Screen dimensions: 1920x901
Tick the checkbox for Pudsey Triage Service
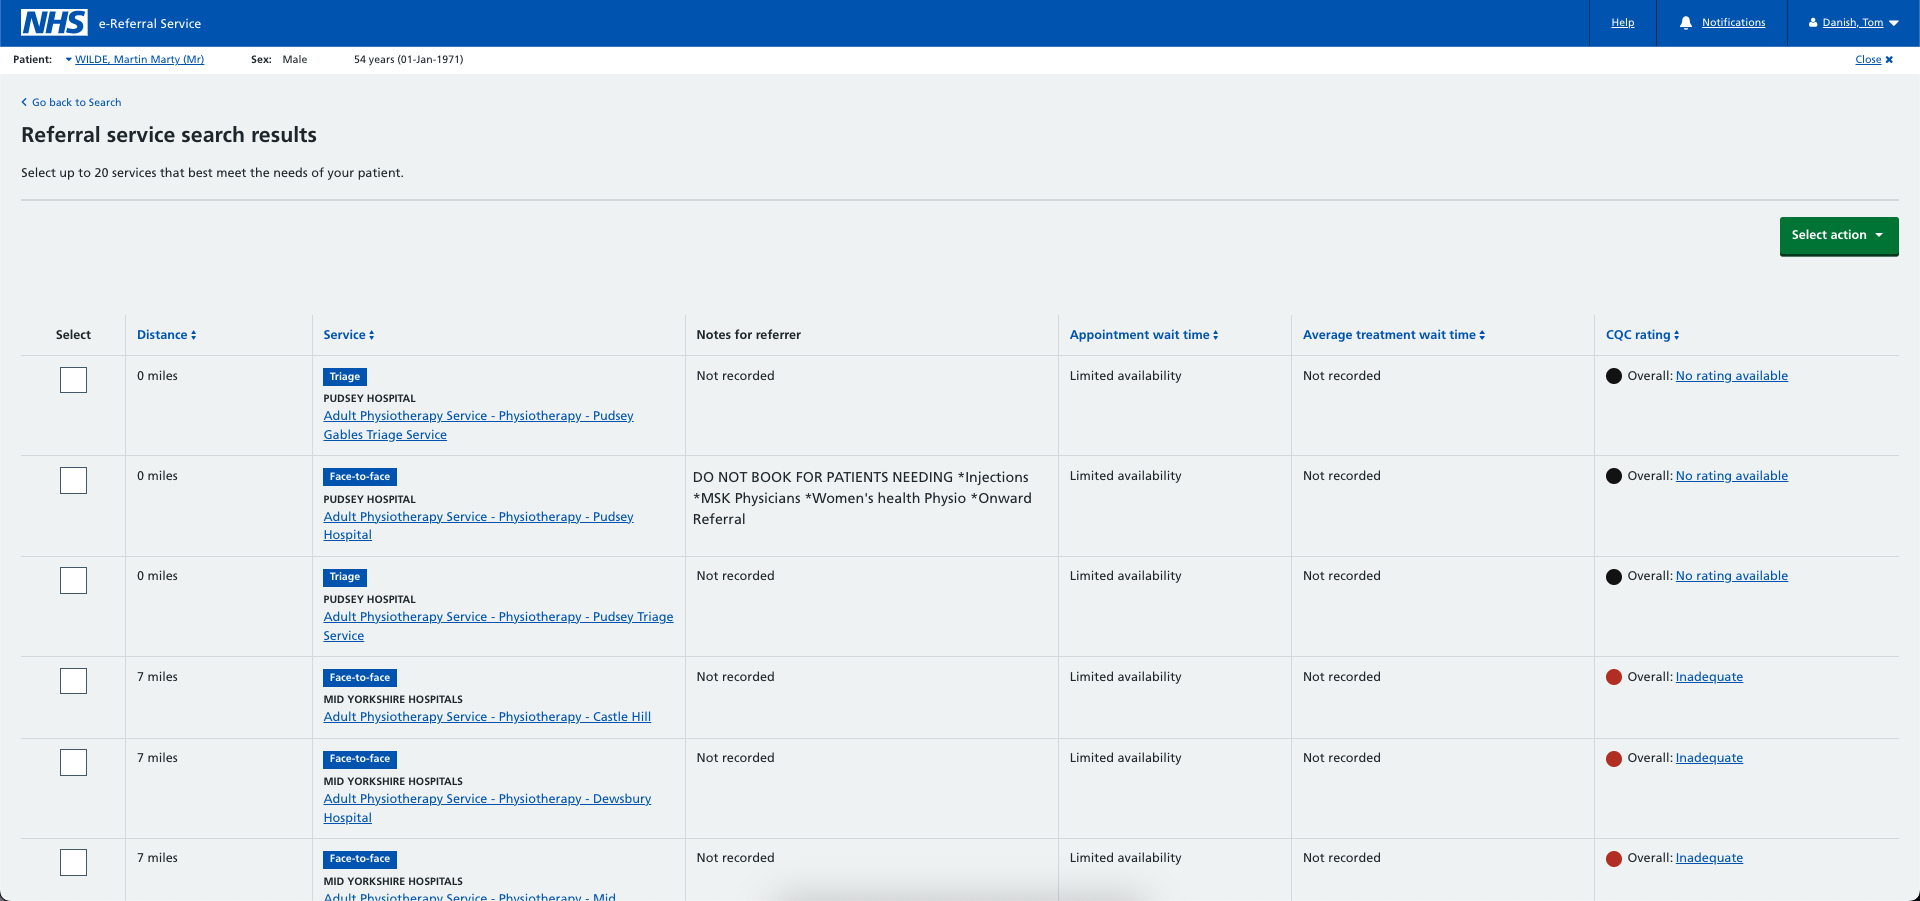73,580
